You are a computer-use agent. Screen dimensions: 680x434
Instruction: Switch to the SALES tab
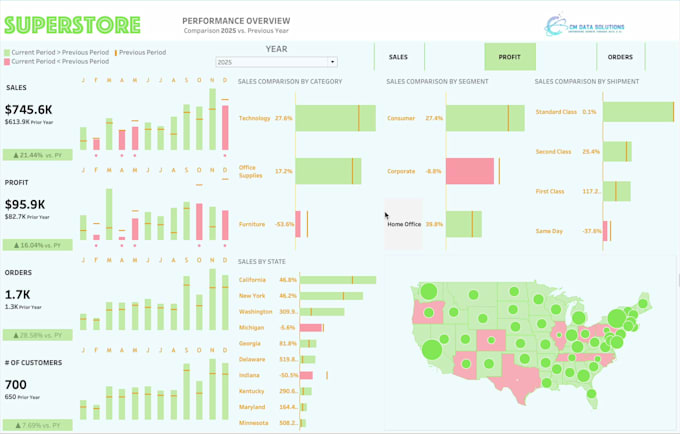click(x=399, y=57)
